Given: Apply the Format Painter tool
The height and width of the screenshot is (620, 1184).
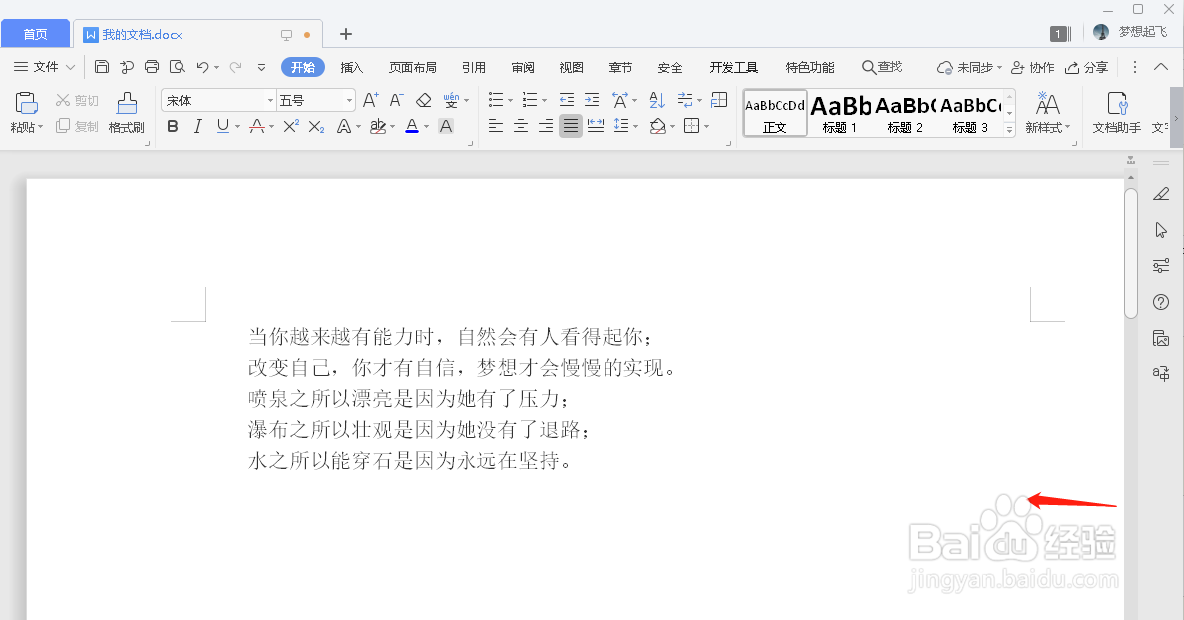Looking at the screenshot, I should pyautogui.click(x=125, y=113).
